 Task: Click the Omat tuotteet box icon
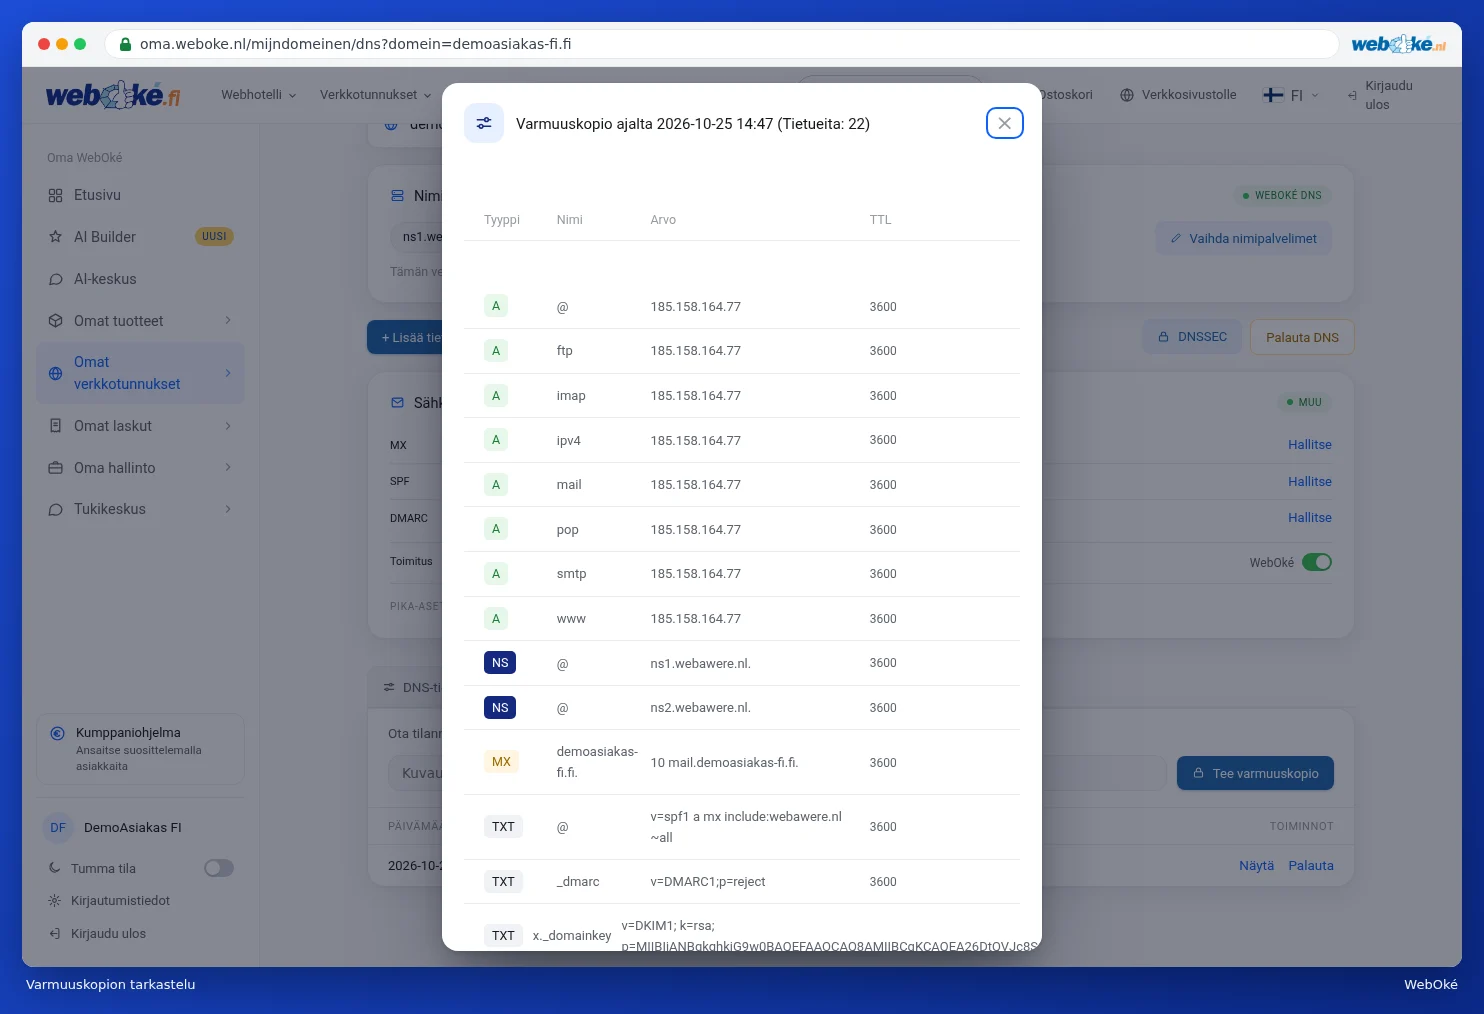coord(55,321)
